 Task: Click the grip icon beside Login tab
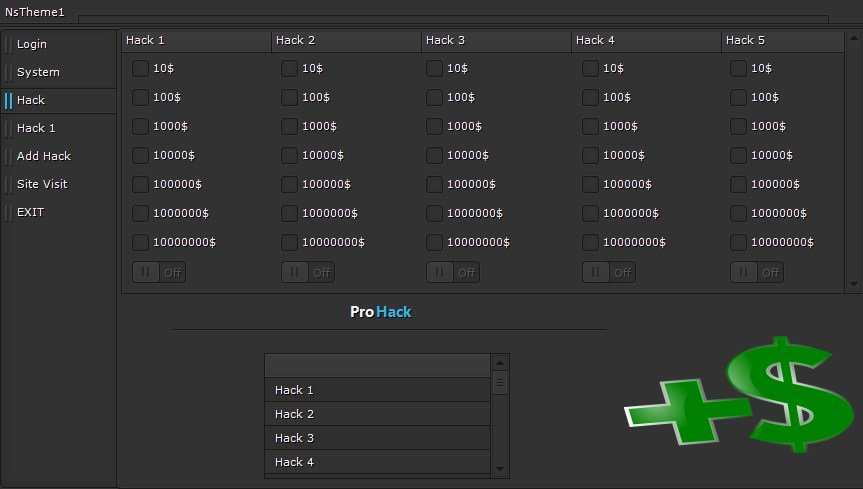coord(8,44)
